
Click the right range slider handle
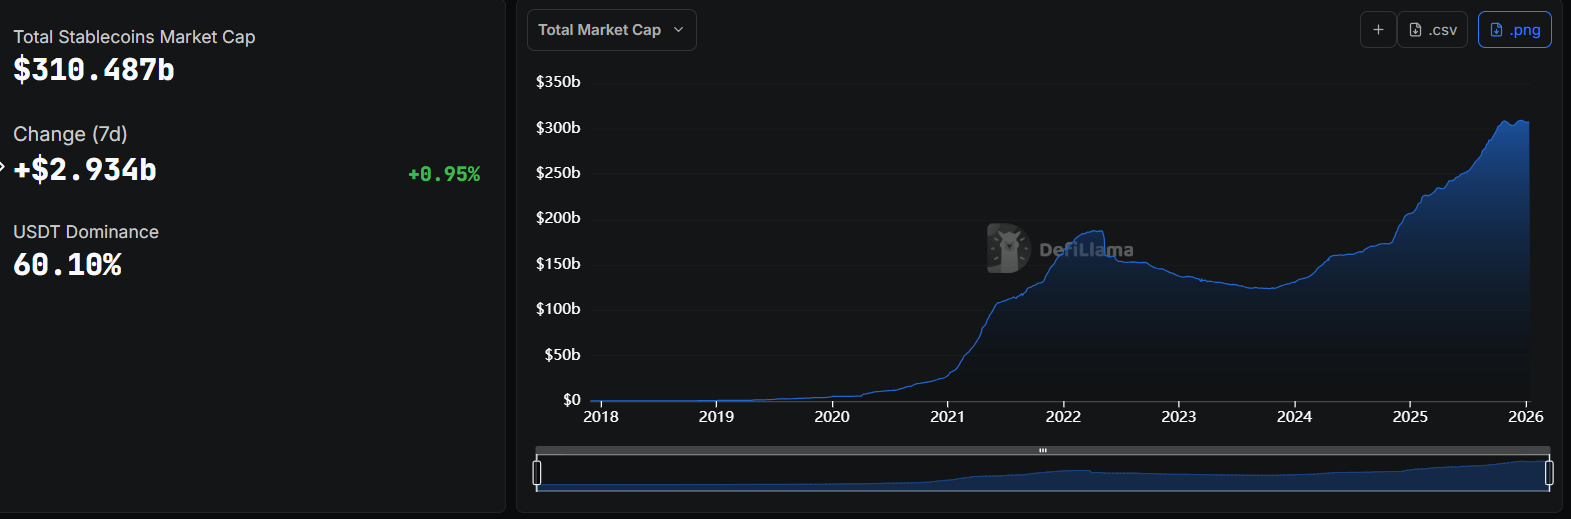tap(1549, 472)
